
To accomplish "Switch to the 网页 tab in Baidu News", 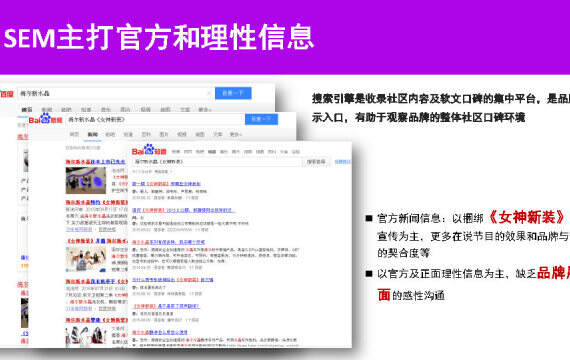I will [74, 134].
